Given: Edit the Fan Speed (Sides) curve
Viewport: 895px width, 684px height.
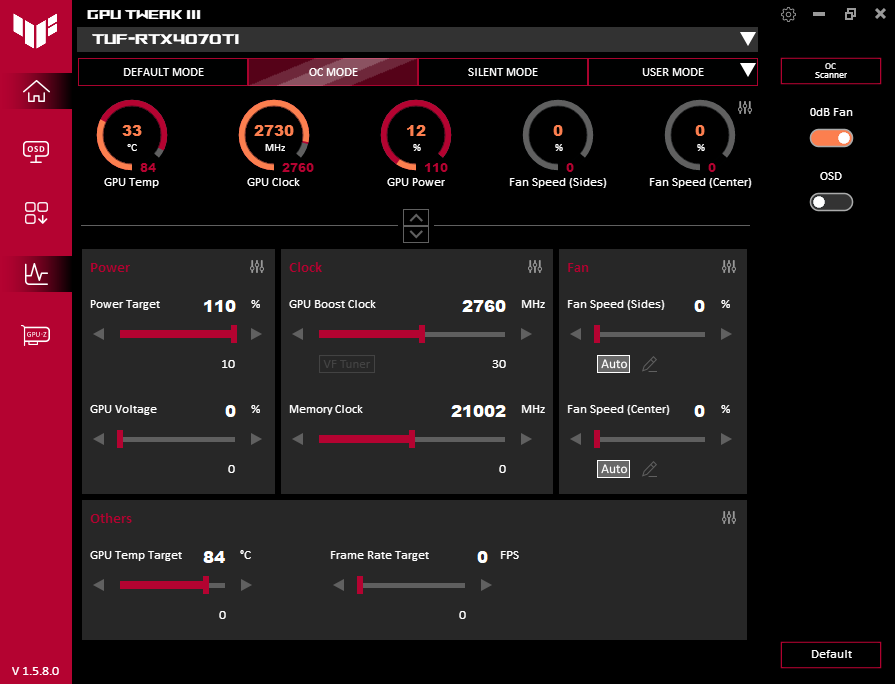Looking at the screenshot, I should coord(650,364).
